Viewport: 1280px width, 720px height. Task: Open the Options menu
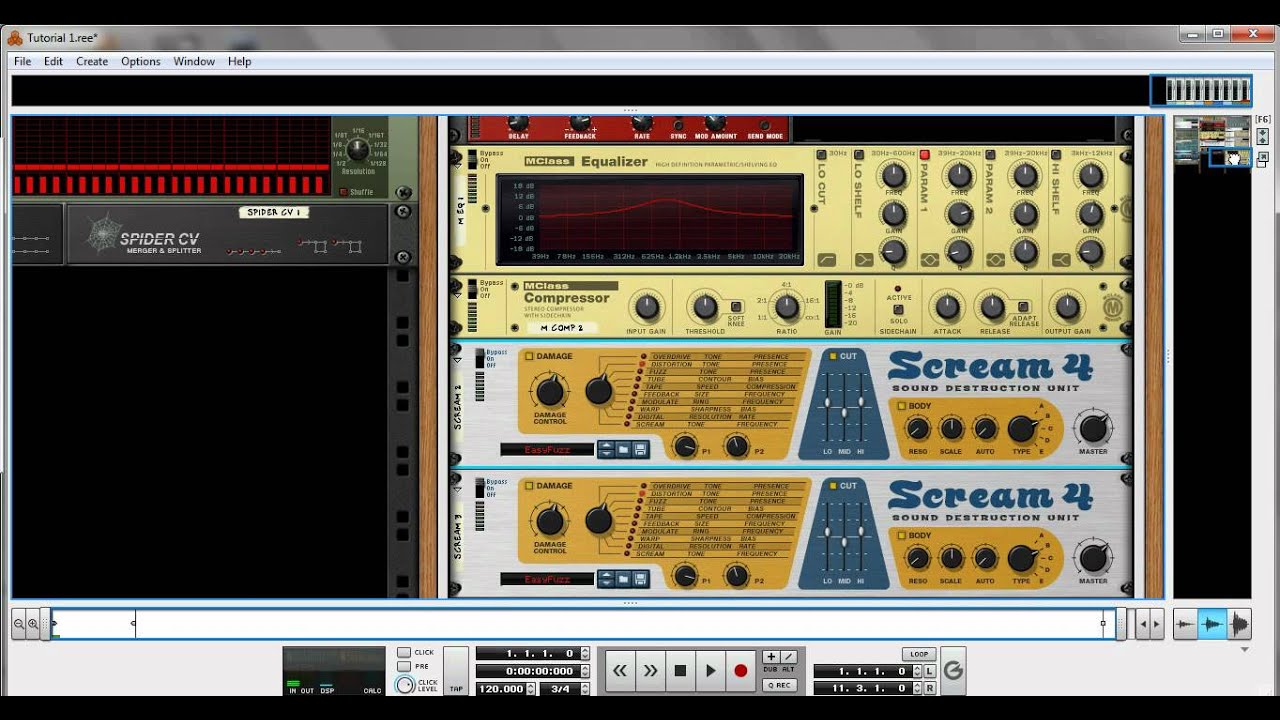(141, 61)
